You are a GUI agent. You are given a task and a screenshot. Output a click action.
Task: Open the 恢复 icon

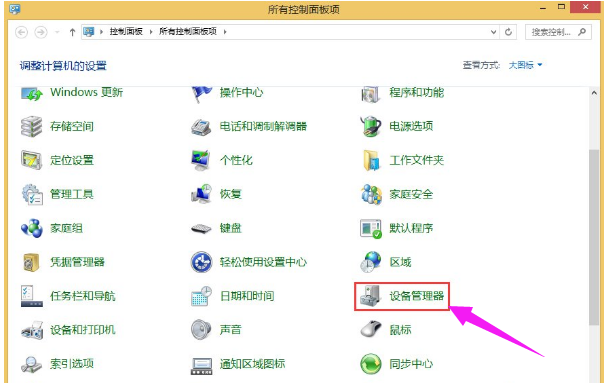(201, 194)
